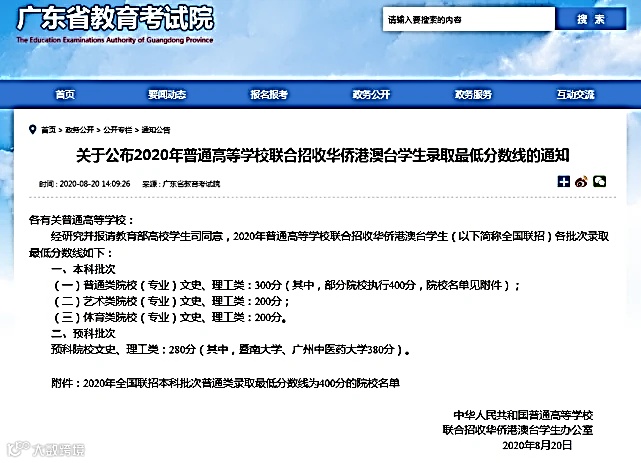
Task: Click the line （二）艺术类院校 200分
Action: click(170, 302)
